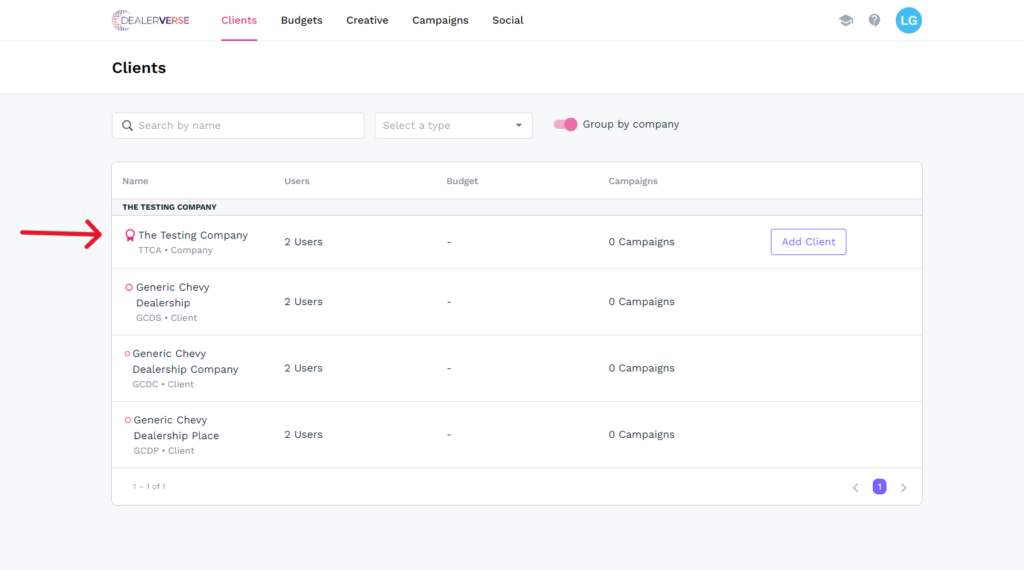The height and width of the screenshot is (570, 1024).
Task: Go to next page using right chevron
Action: click(x=903, y=488)
